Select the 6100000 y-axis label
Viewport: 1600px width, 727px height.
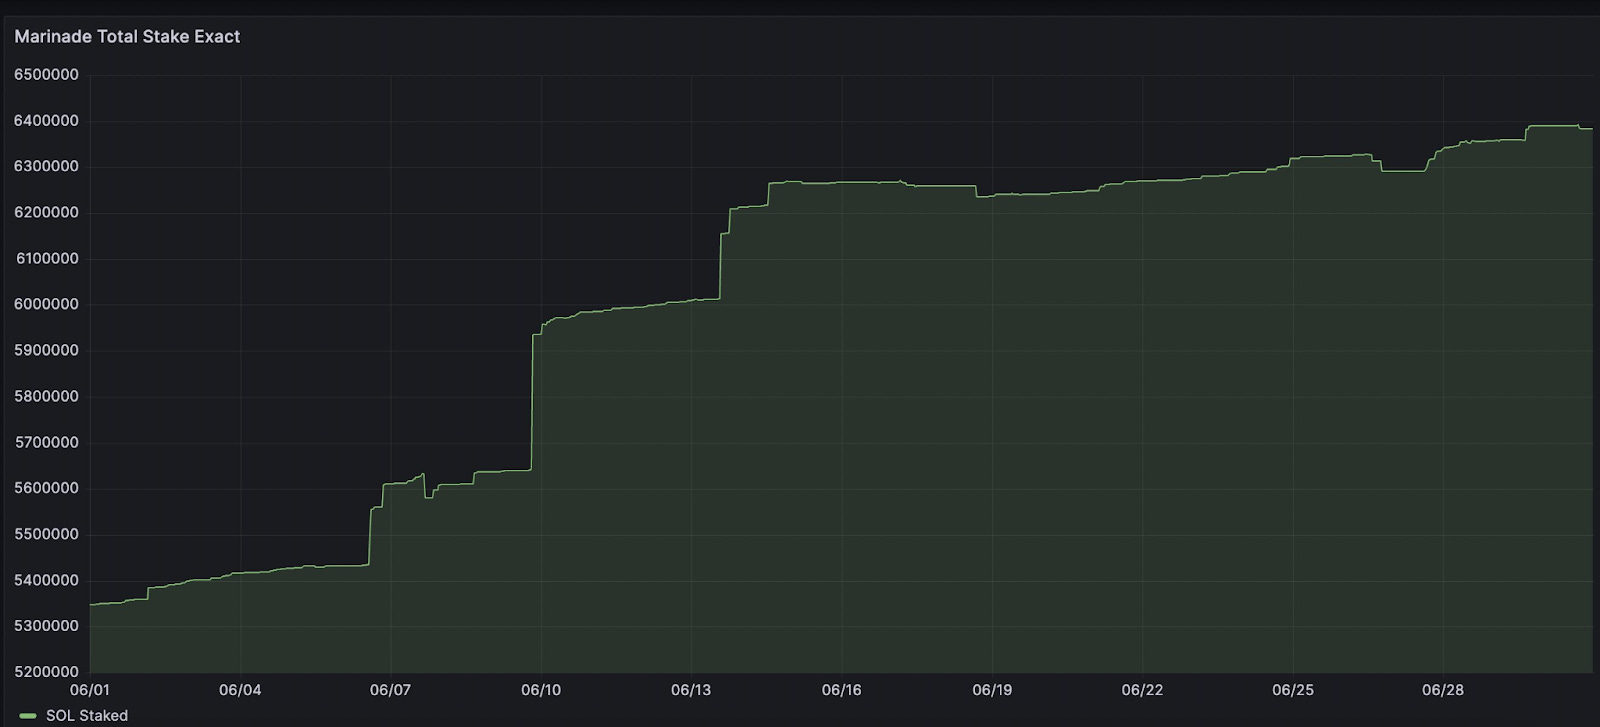46,259
